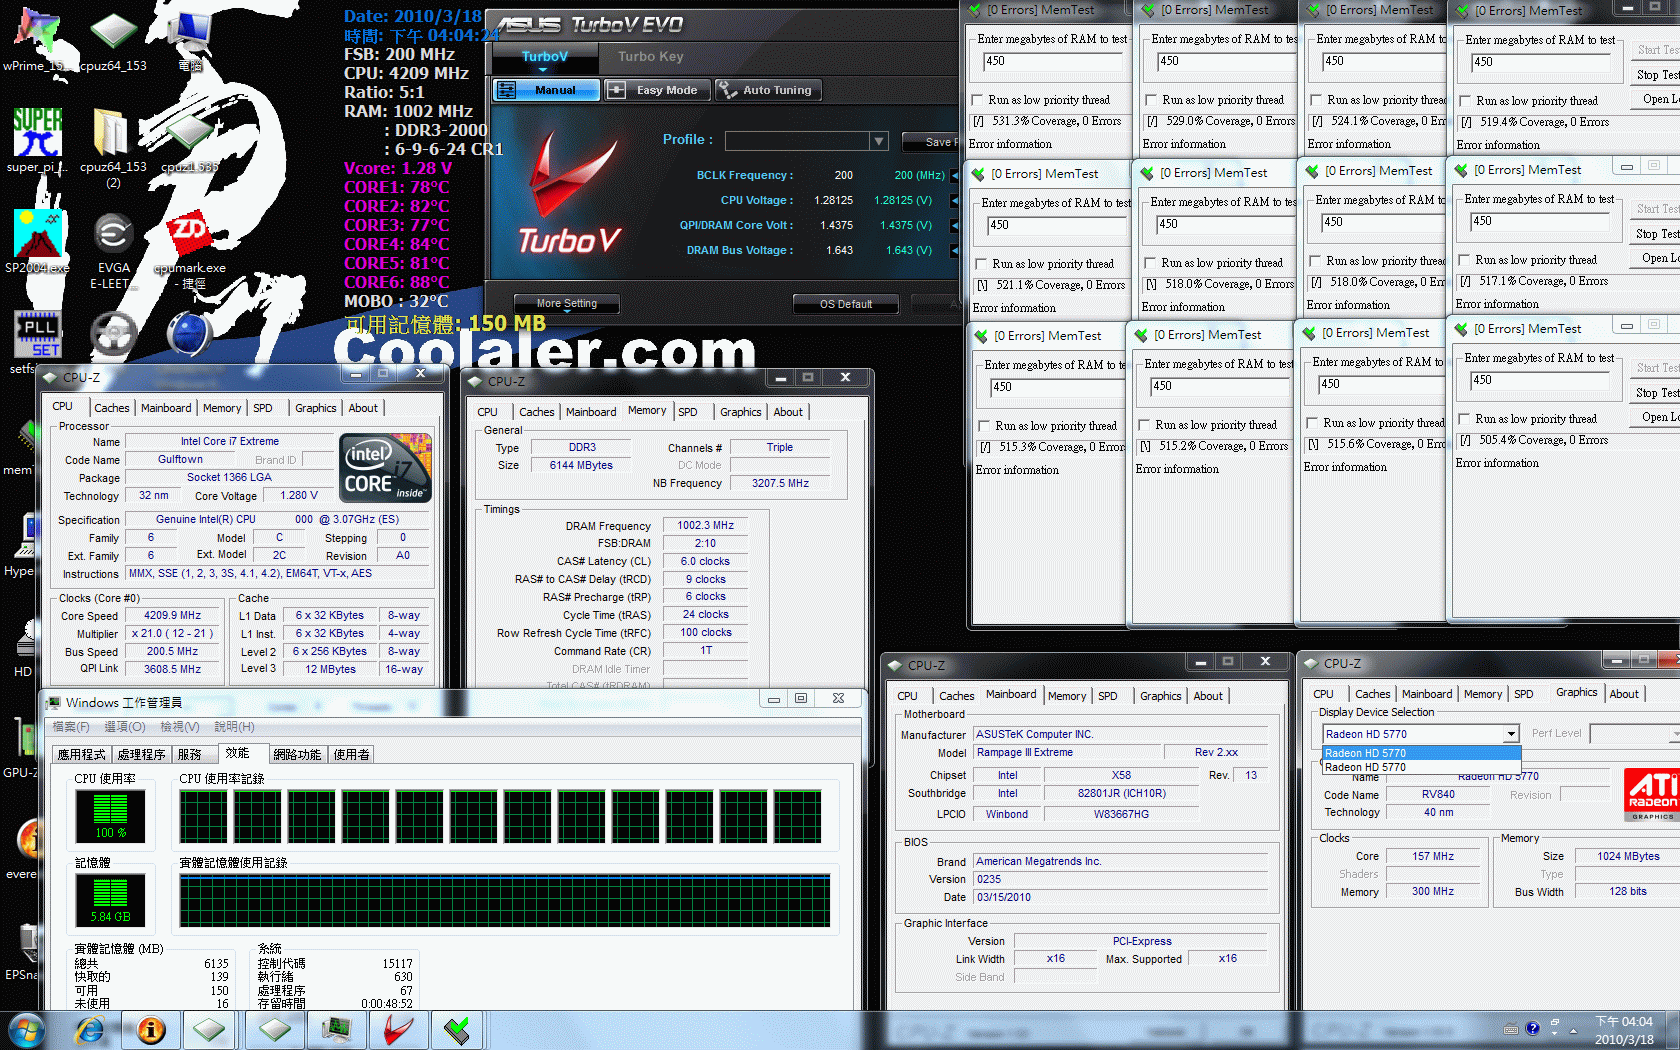Toggle low priority thread in MemTest showing 519.4% coverage

coord(1466,101)
